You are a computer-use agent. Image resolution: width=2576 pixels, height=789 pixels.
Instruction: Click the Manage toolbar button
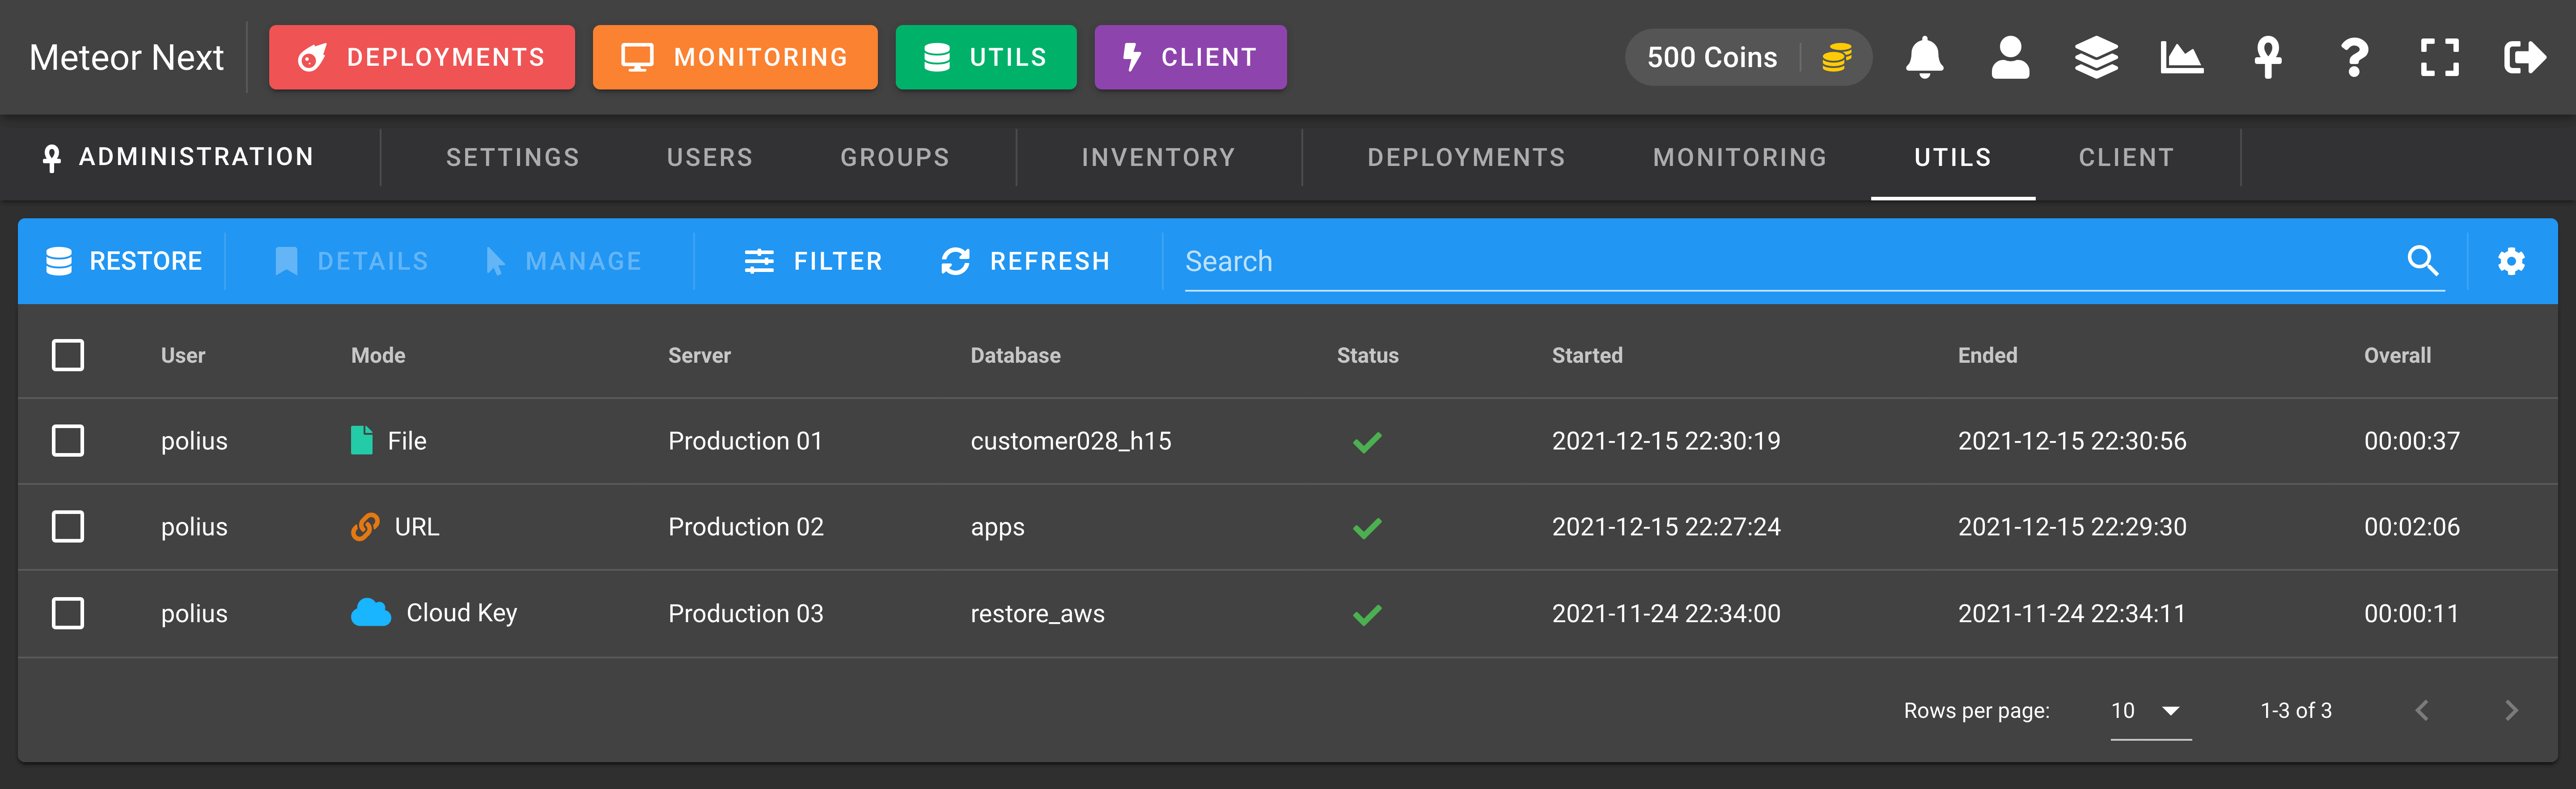pyautogui.click(x=563, y=261)
